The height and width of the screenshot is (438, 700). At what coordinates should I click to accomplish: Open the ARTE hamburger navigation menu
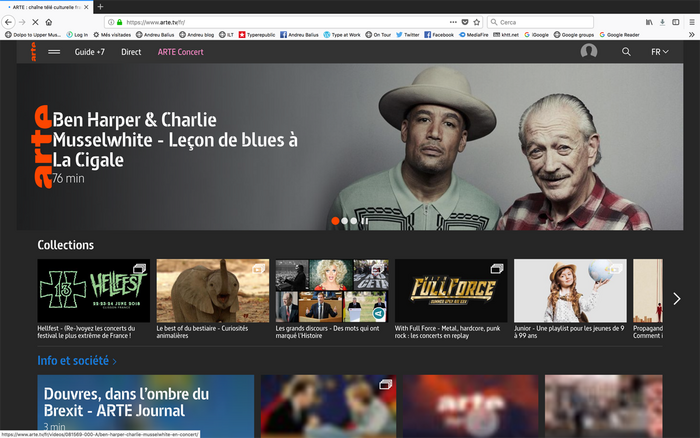click(x=54, y=52)
